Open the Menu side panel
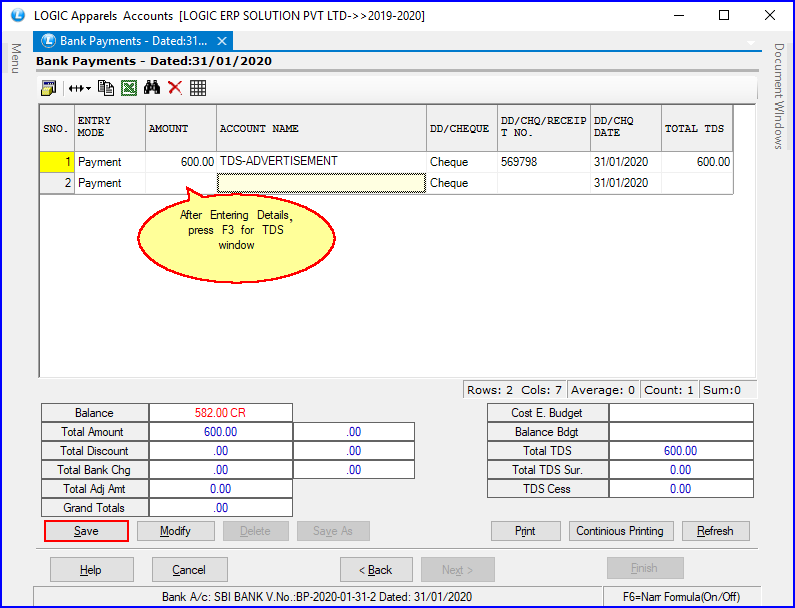The height and width of the screenshot is (608, 795). tap(16, 58)
